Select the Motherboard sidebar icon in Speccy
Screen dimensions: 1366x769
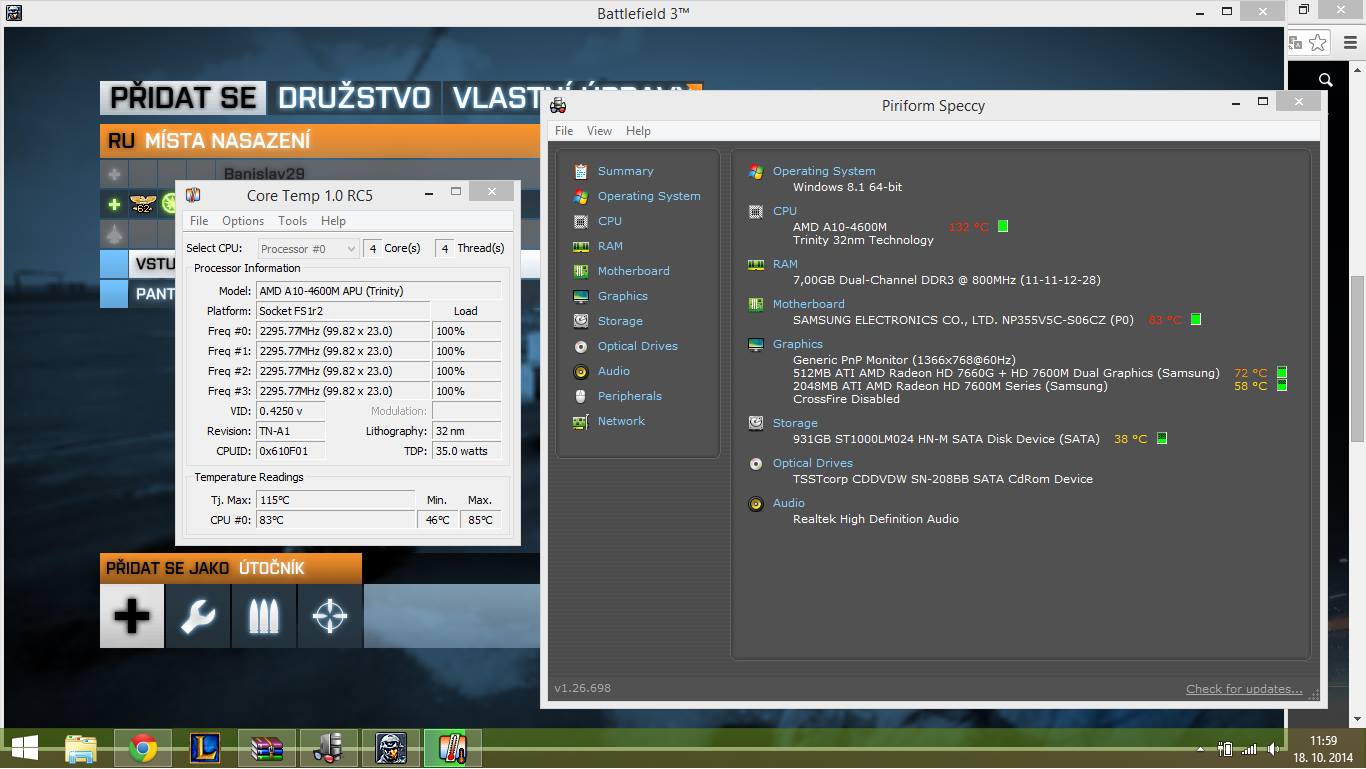pyautogui.click(x=580, y=271)
